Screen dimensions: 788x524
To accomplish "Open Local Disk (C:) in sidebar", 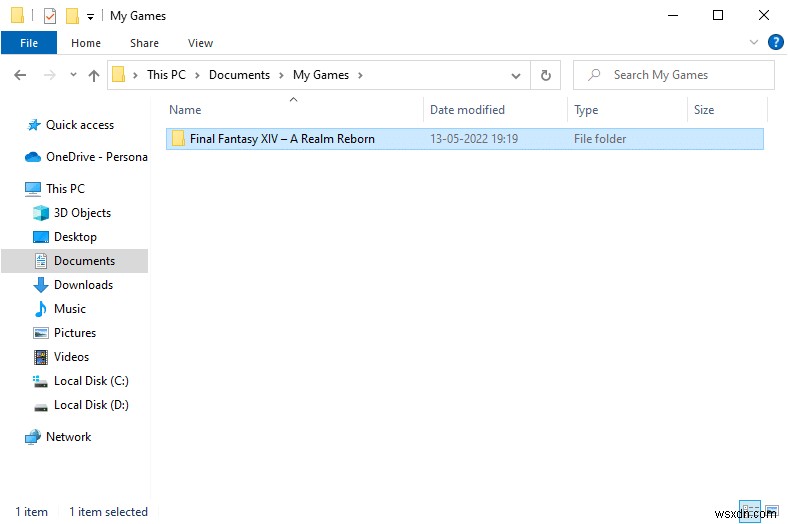I will 90,381.
